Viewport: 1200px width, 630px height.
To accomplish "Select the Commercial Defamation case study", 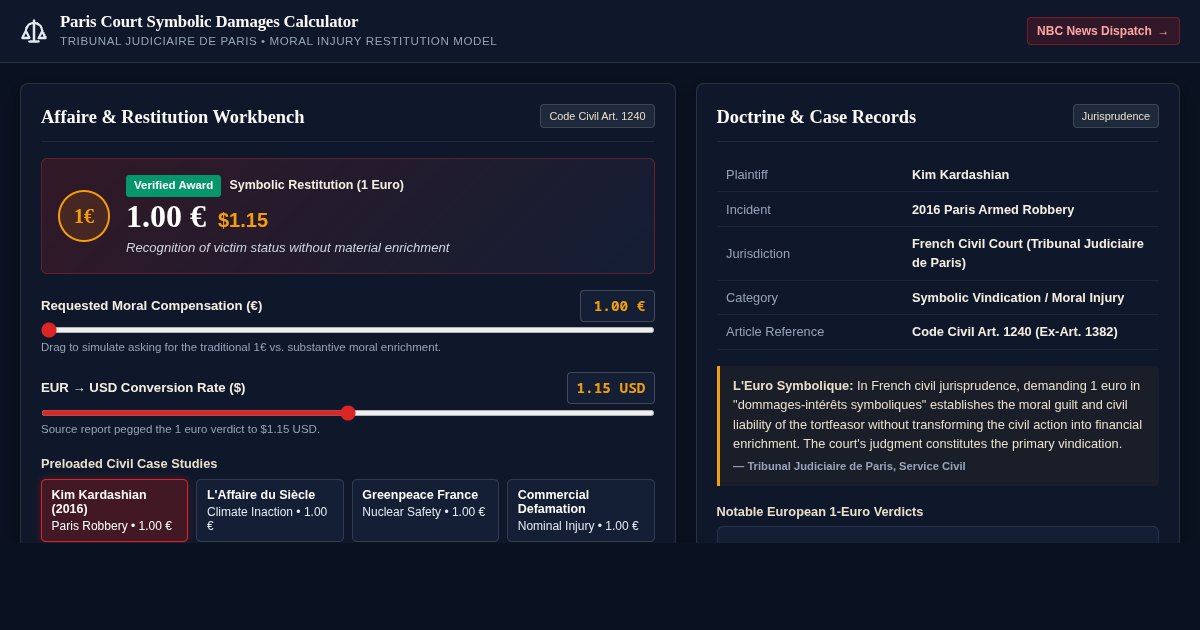I will coord(581,510).
